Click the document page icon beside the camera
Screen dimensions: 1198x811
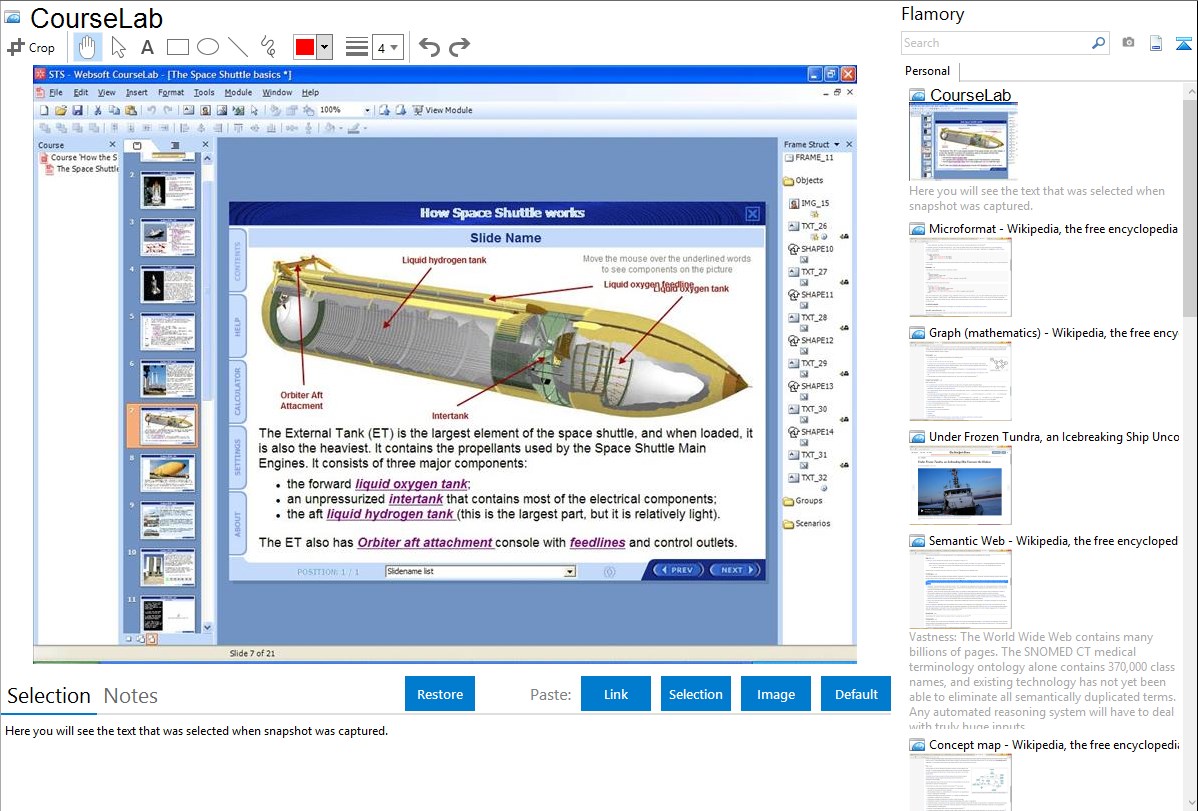1156,43
